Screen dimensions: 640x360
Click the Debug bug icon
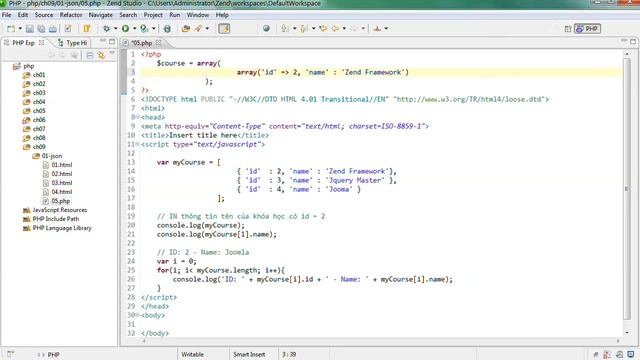pyautogui.click(x=107, y=29)
